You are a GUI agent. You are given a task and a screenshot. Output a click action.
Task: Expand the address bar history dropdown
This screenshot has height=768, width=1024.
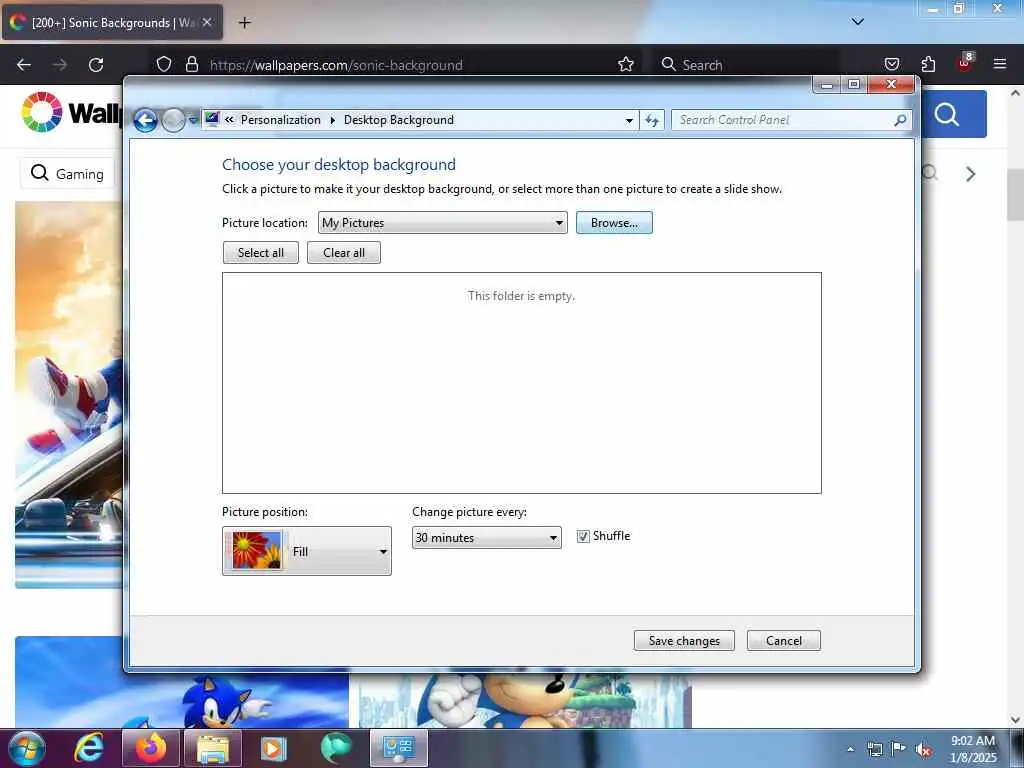pos(629,120)
